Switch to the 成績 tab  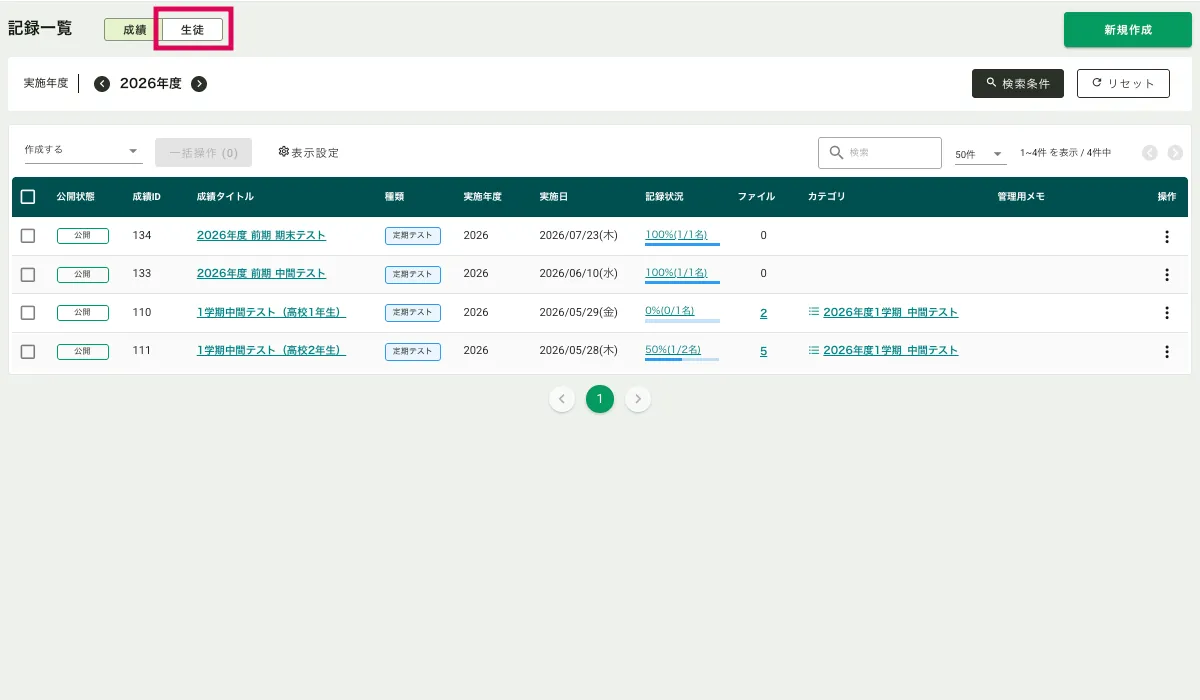click(134, 30)
